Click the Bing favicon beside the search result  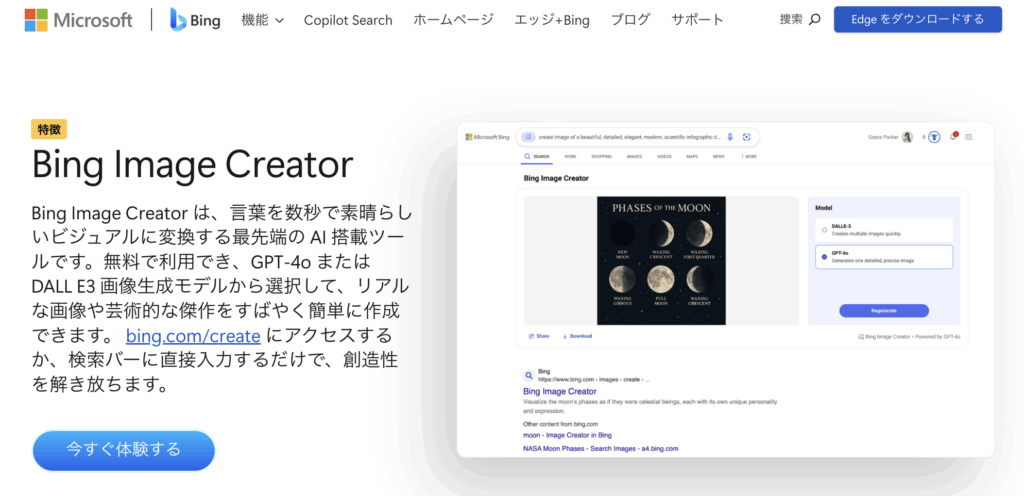[x=528, y=375]
